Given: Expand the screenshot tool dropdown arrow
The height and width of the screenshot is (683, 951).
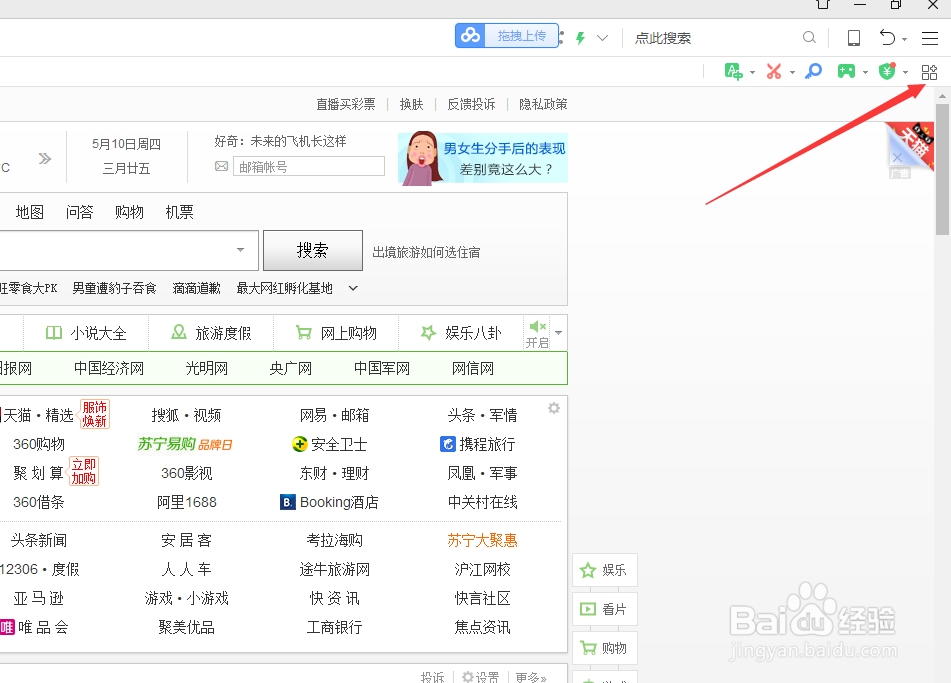Looking at the screenshot, I should (792, 73).
